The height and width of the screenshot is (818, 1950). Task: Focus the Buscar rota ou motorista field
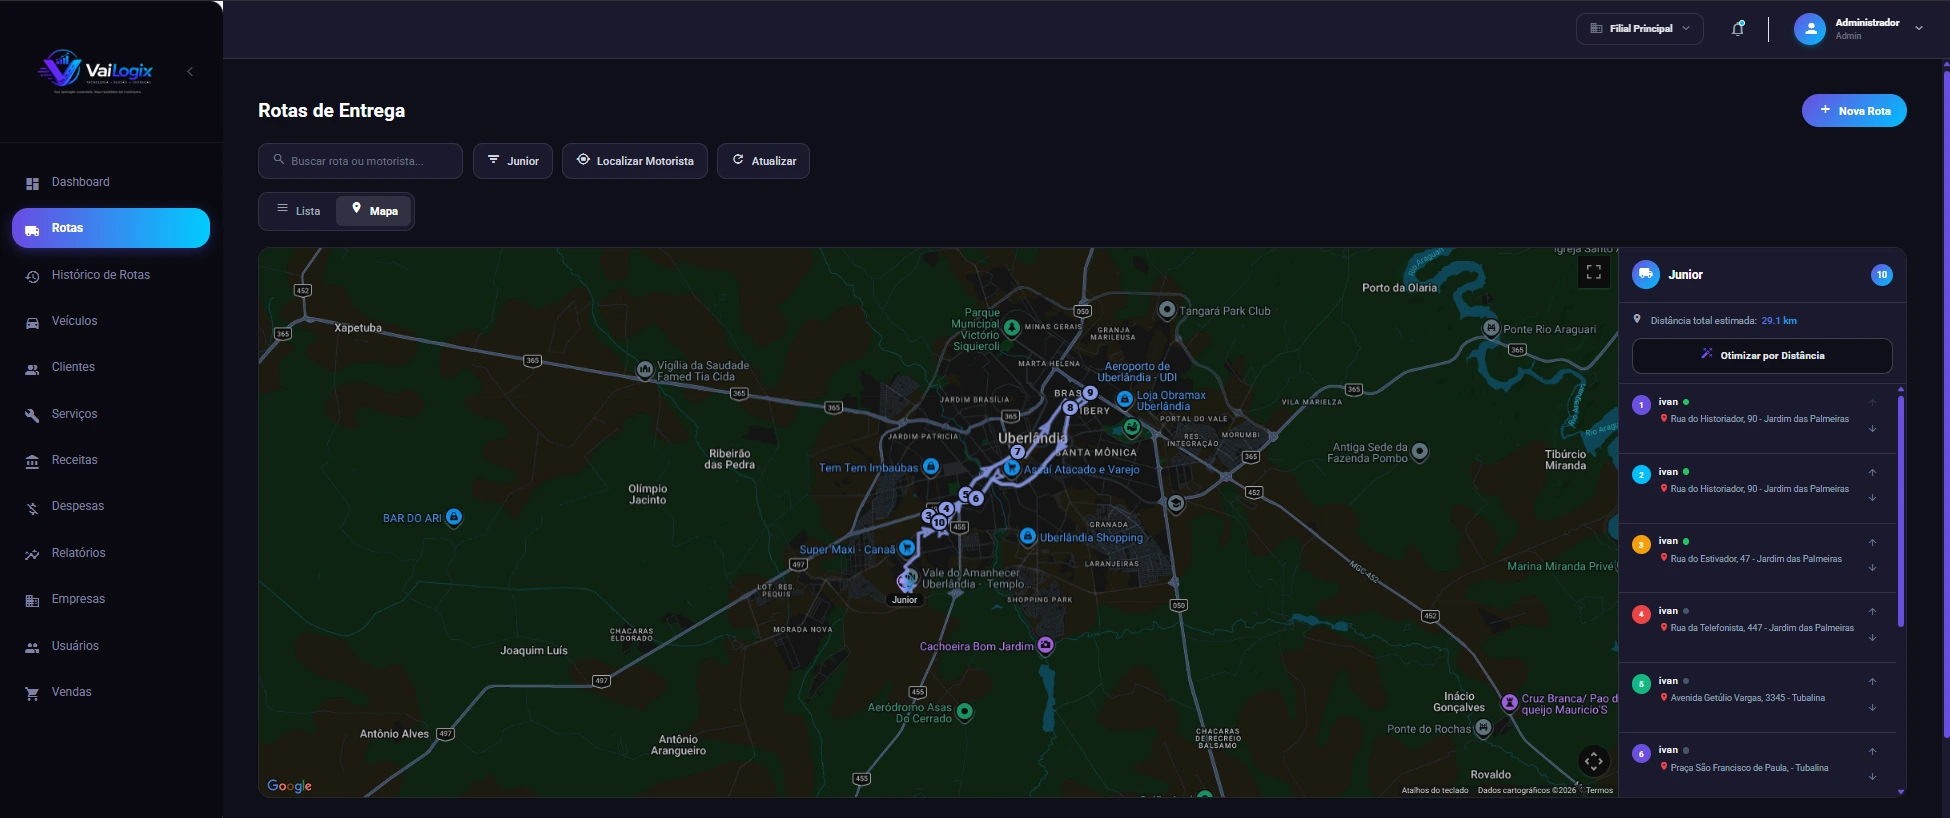click(x=360, y=161)
